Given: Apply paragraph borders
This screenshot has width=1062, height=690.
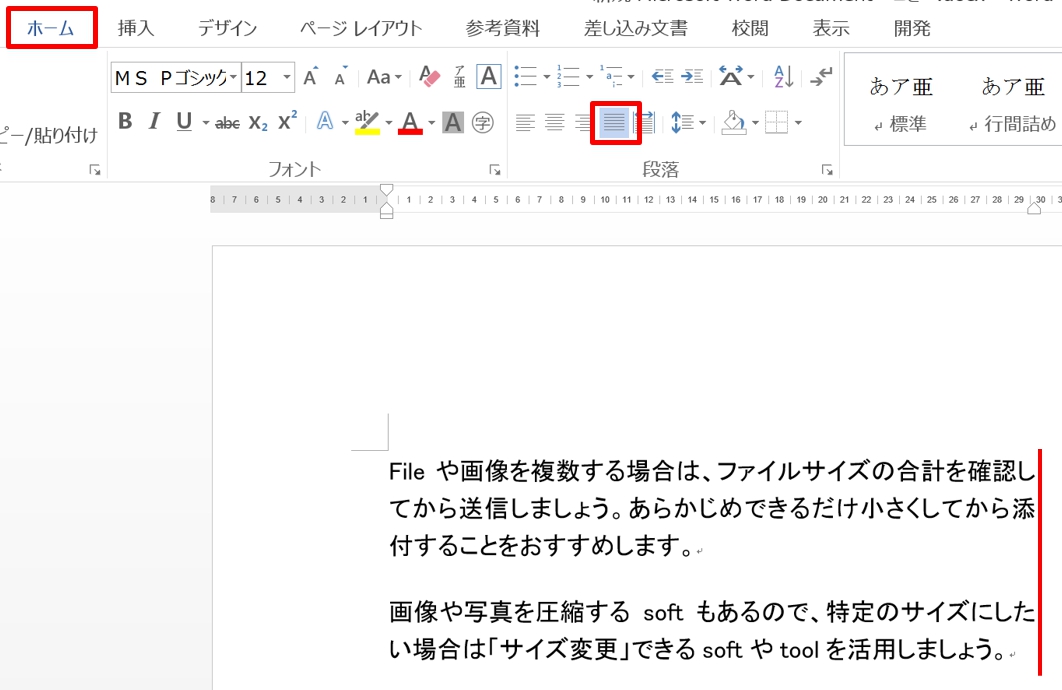Looking at the screenshot, I should 776,123.
